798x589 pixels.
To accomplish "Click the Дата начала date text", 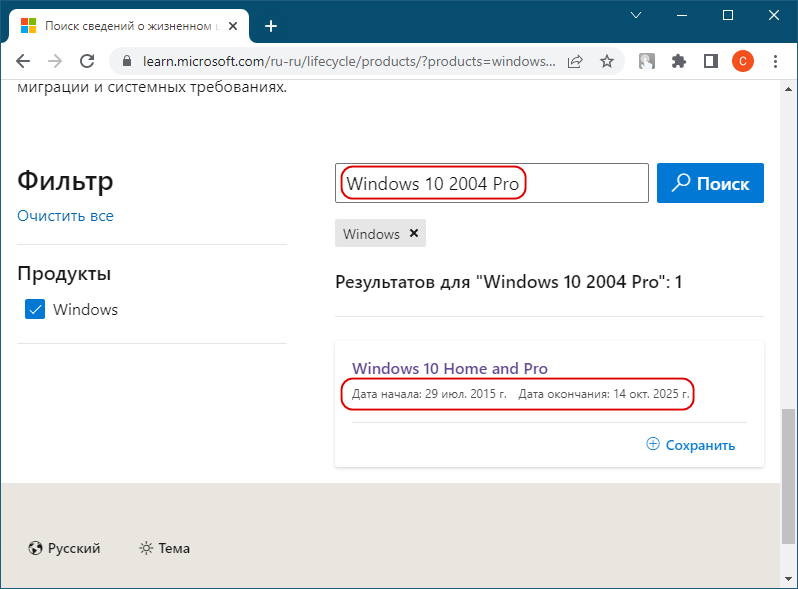I will tap(429, 394).
